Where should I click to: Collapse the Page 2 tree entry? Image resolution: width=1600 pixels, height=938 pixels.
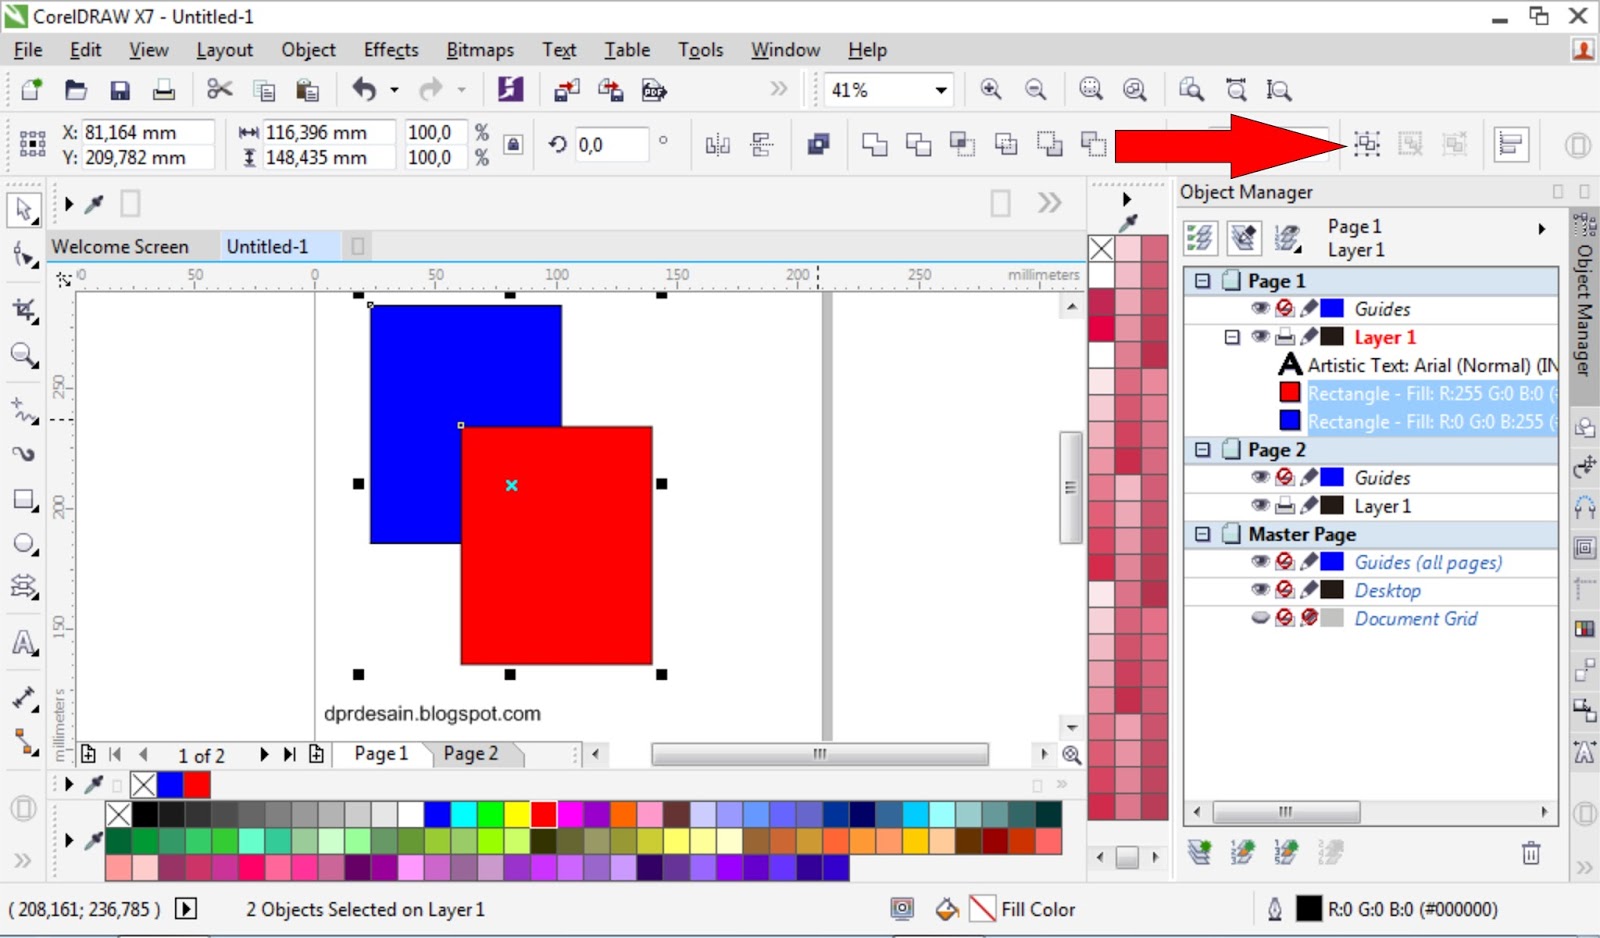[x=1200, y=449]
